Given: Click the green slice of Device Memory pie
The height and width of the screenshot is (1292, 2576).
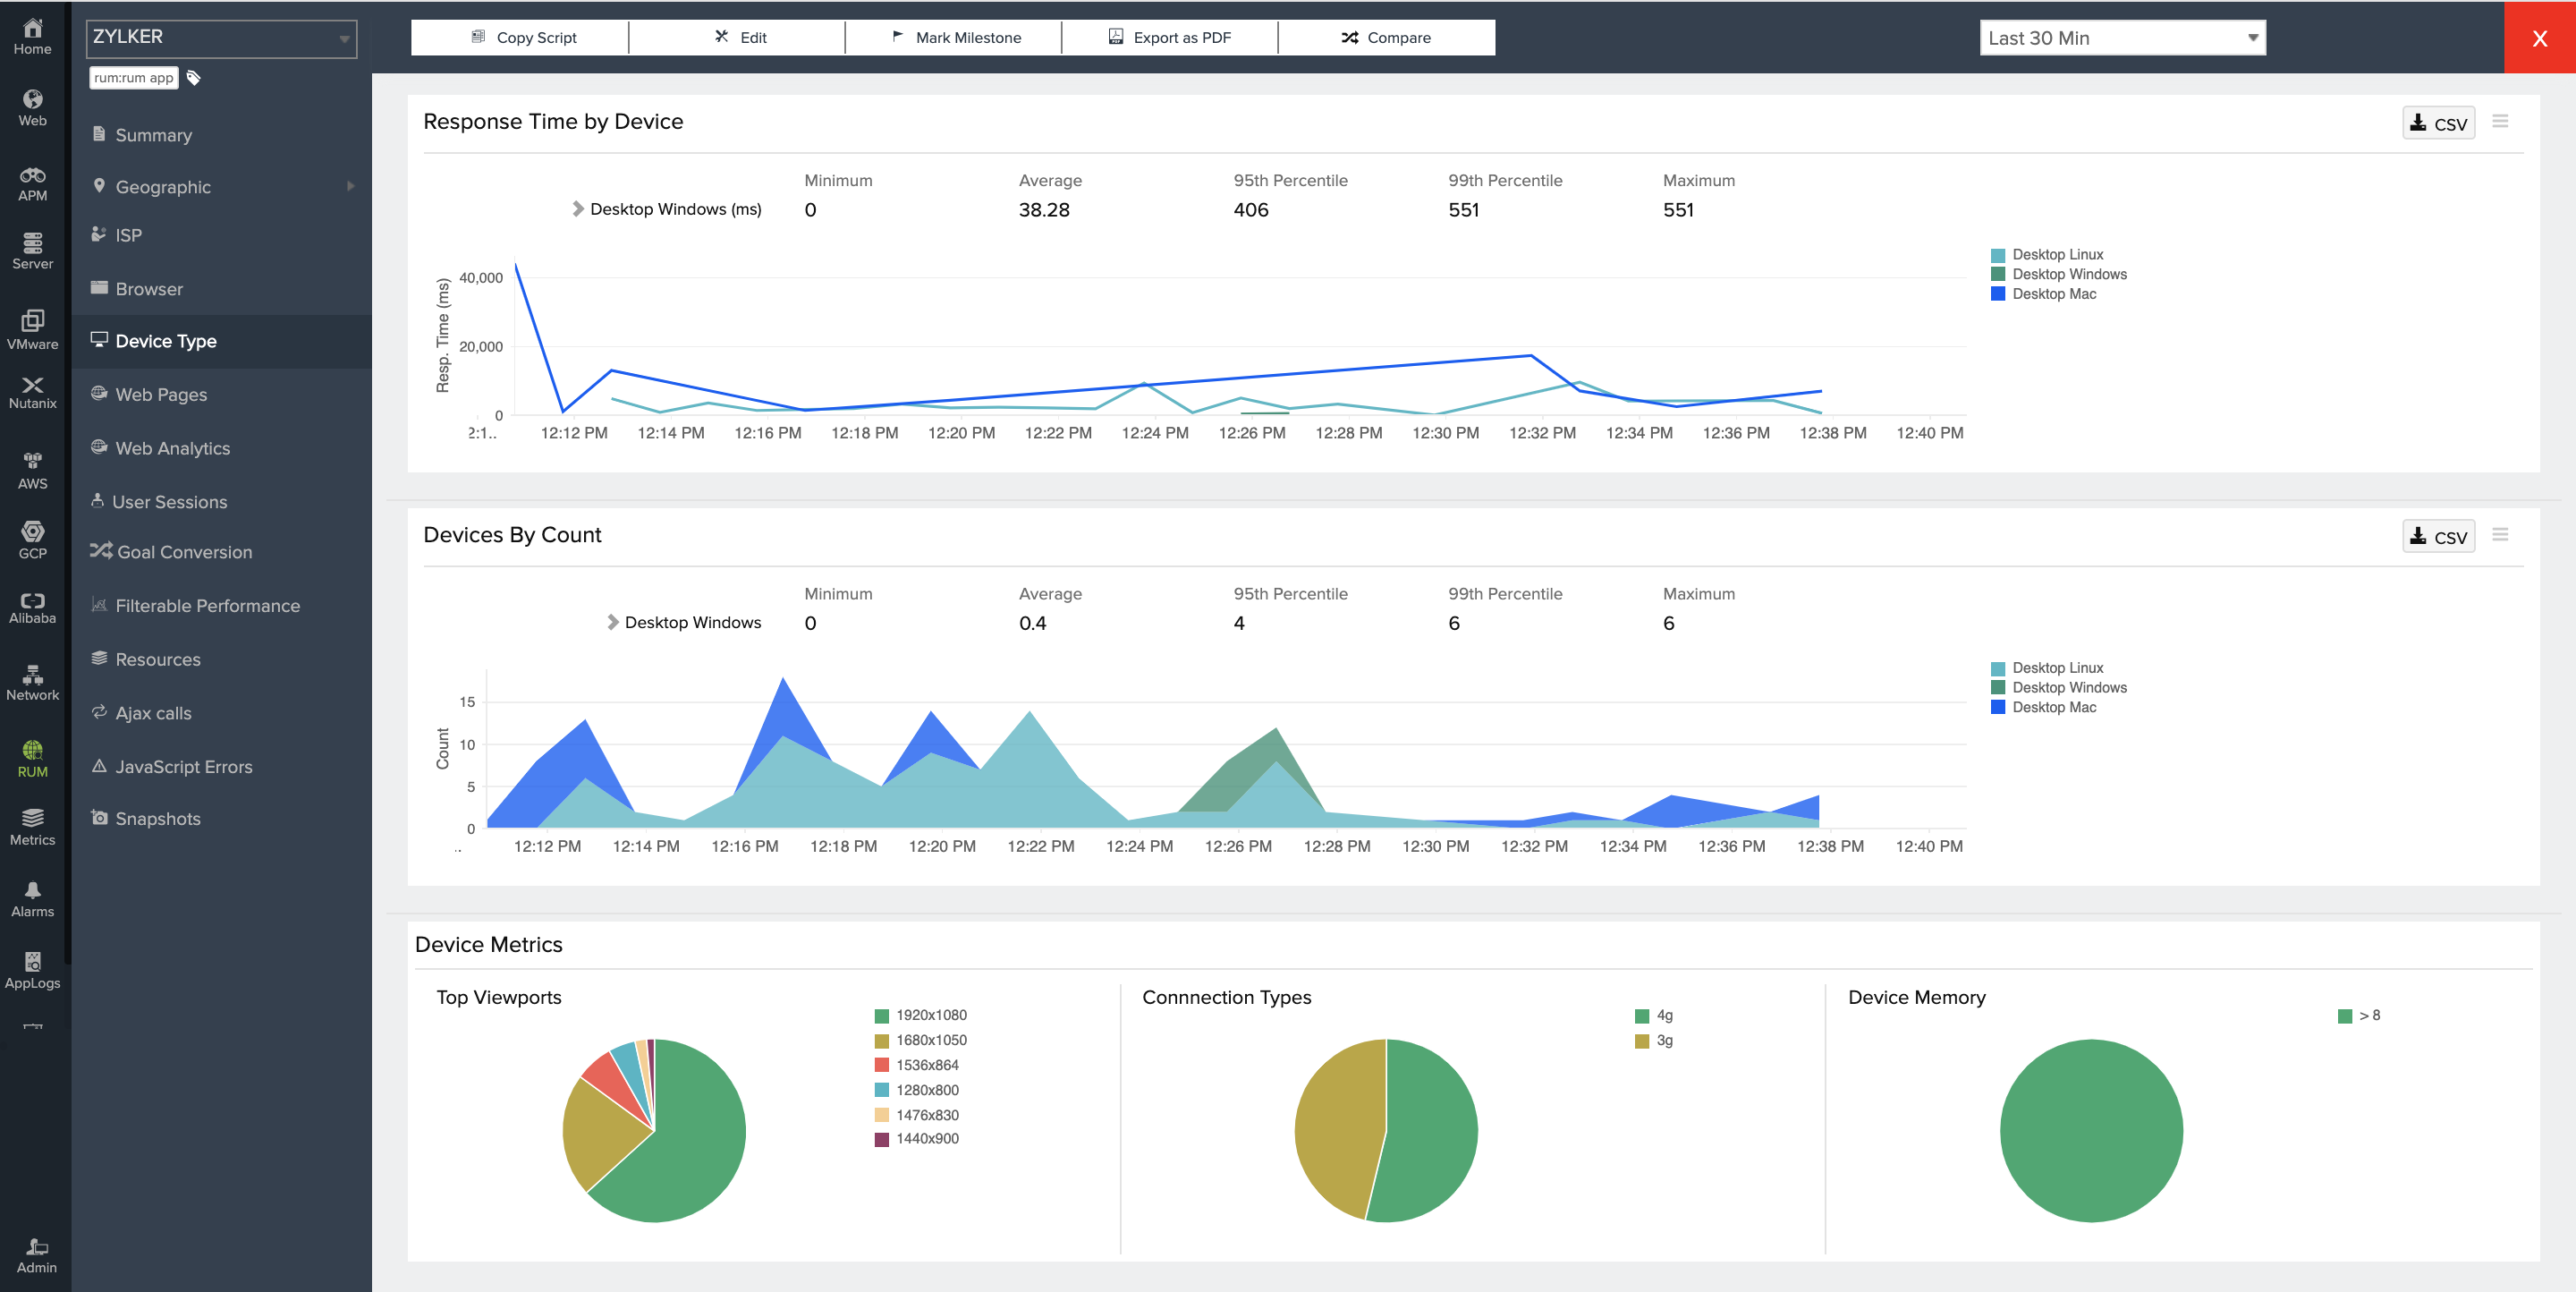Looking at the screenshot, I should (2090, 1130).
